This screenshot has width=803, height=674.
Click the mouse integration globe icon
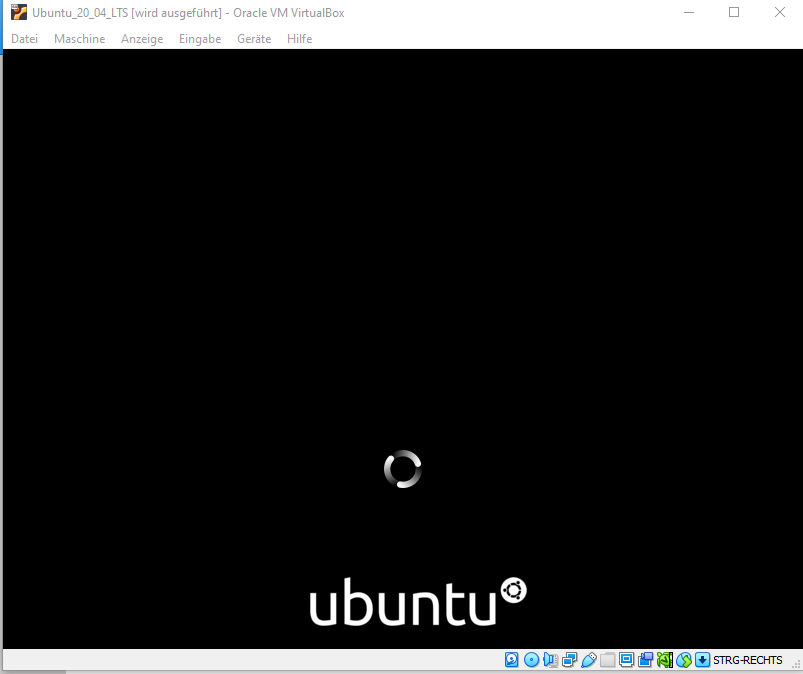pos(684,660)
